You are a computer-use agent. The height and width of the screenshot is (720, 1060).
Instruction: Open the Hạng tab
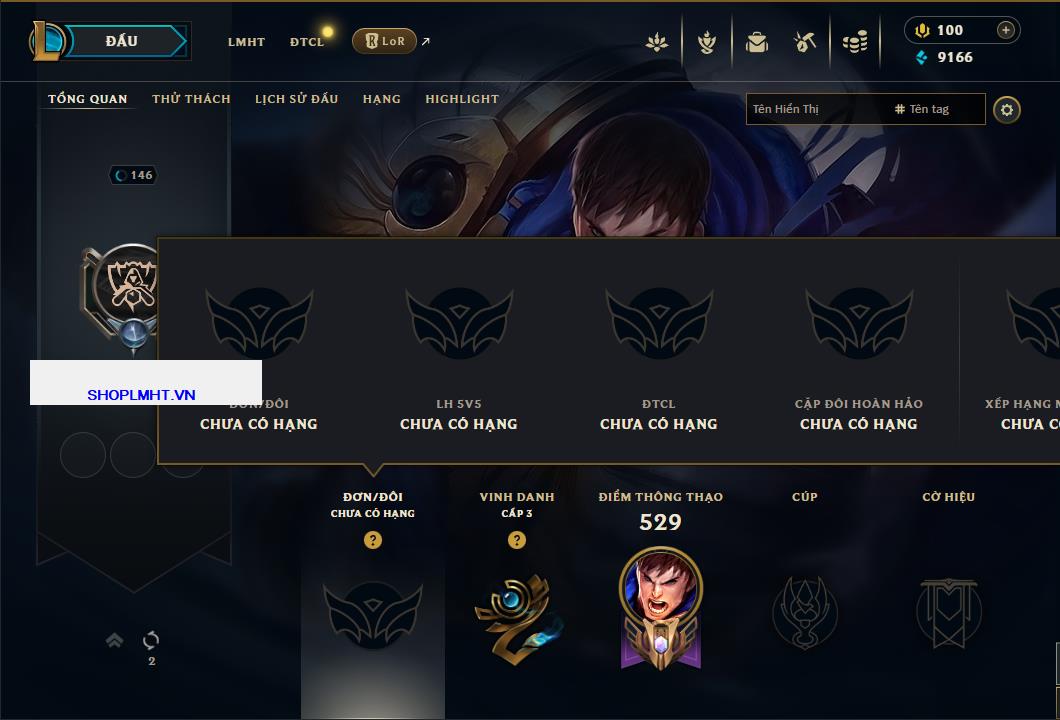[381, 99]
